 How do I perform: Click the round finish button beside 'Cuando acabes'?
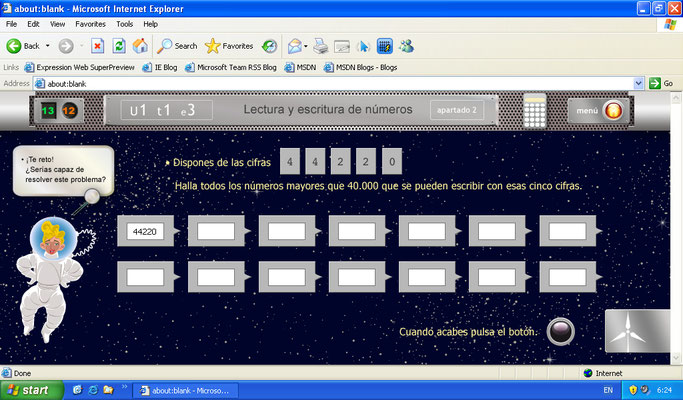pyautogui.click(x=561, y=332)
